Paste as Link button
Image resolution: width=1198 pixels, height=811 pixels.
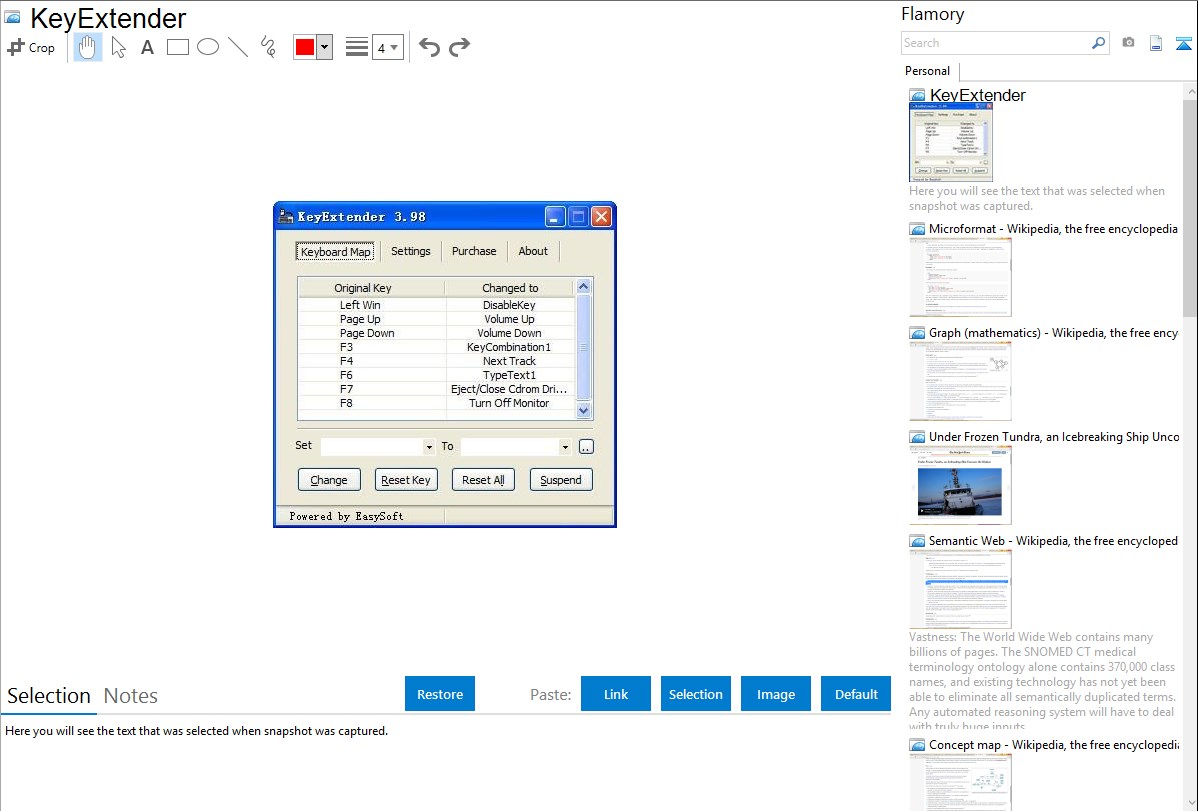616,694
